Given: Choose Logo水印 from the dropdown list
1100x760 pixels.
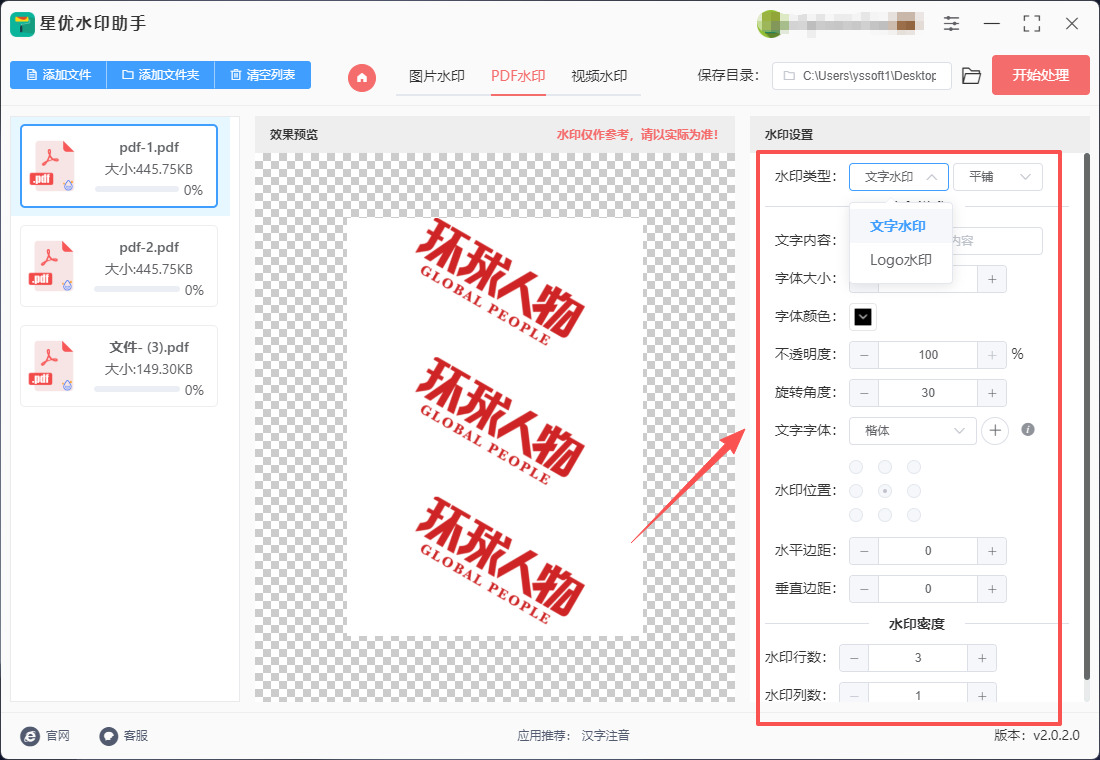Looking at the screenshot, I should [x=900, y=260].
